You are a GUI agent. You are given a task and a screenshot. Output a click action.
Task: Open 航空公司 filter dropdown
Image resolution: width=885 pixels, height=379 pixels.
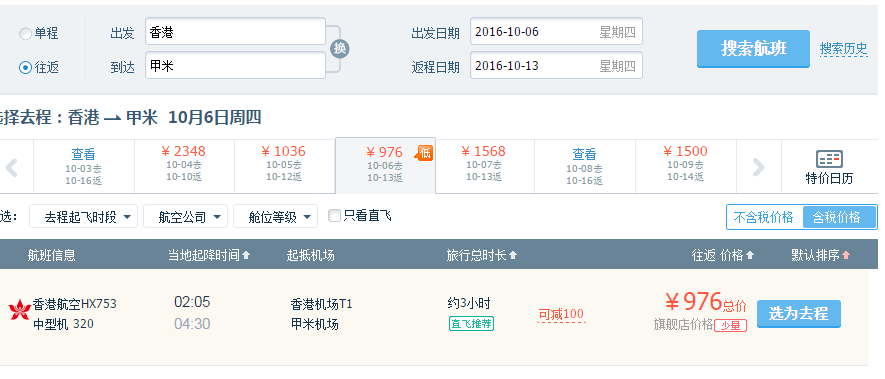(x=185, y=217)
